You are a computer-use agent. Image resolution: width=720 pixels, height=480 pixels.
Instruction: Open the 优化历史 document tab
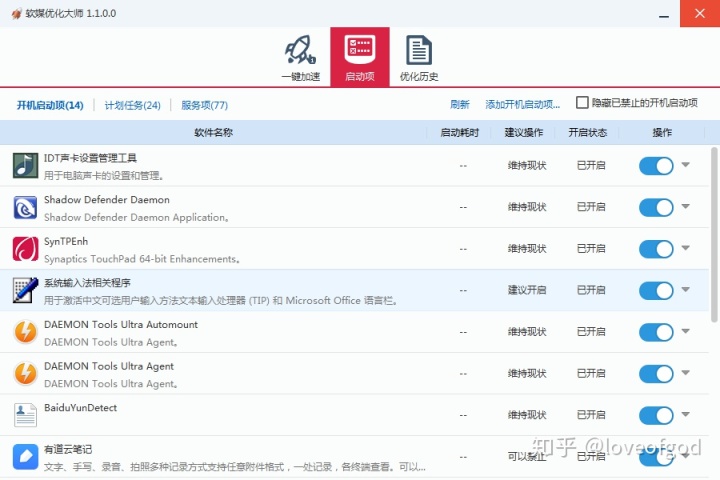point(419,57)
